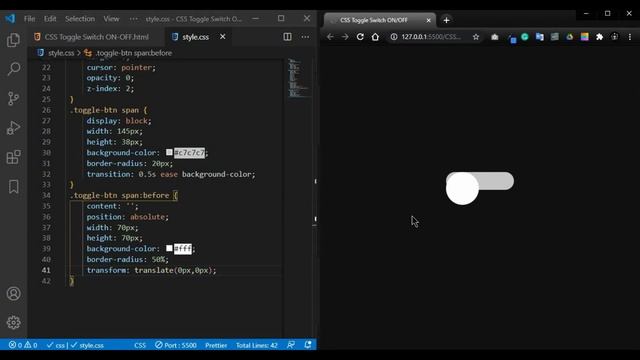
Task: Toggle the switch on the web page
Action: tap(480, 187)
